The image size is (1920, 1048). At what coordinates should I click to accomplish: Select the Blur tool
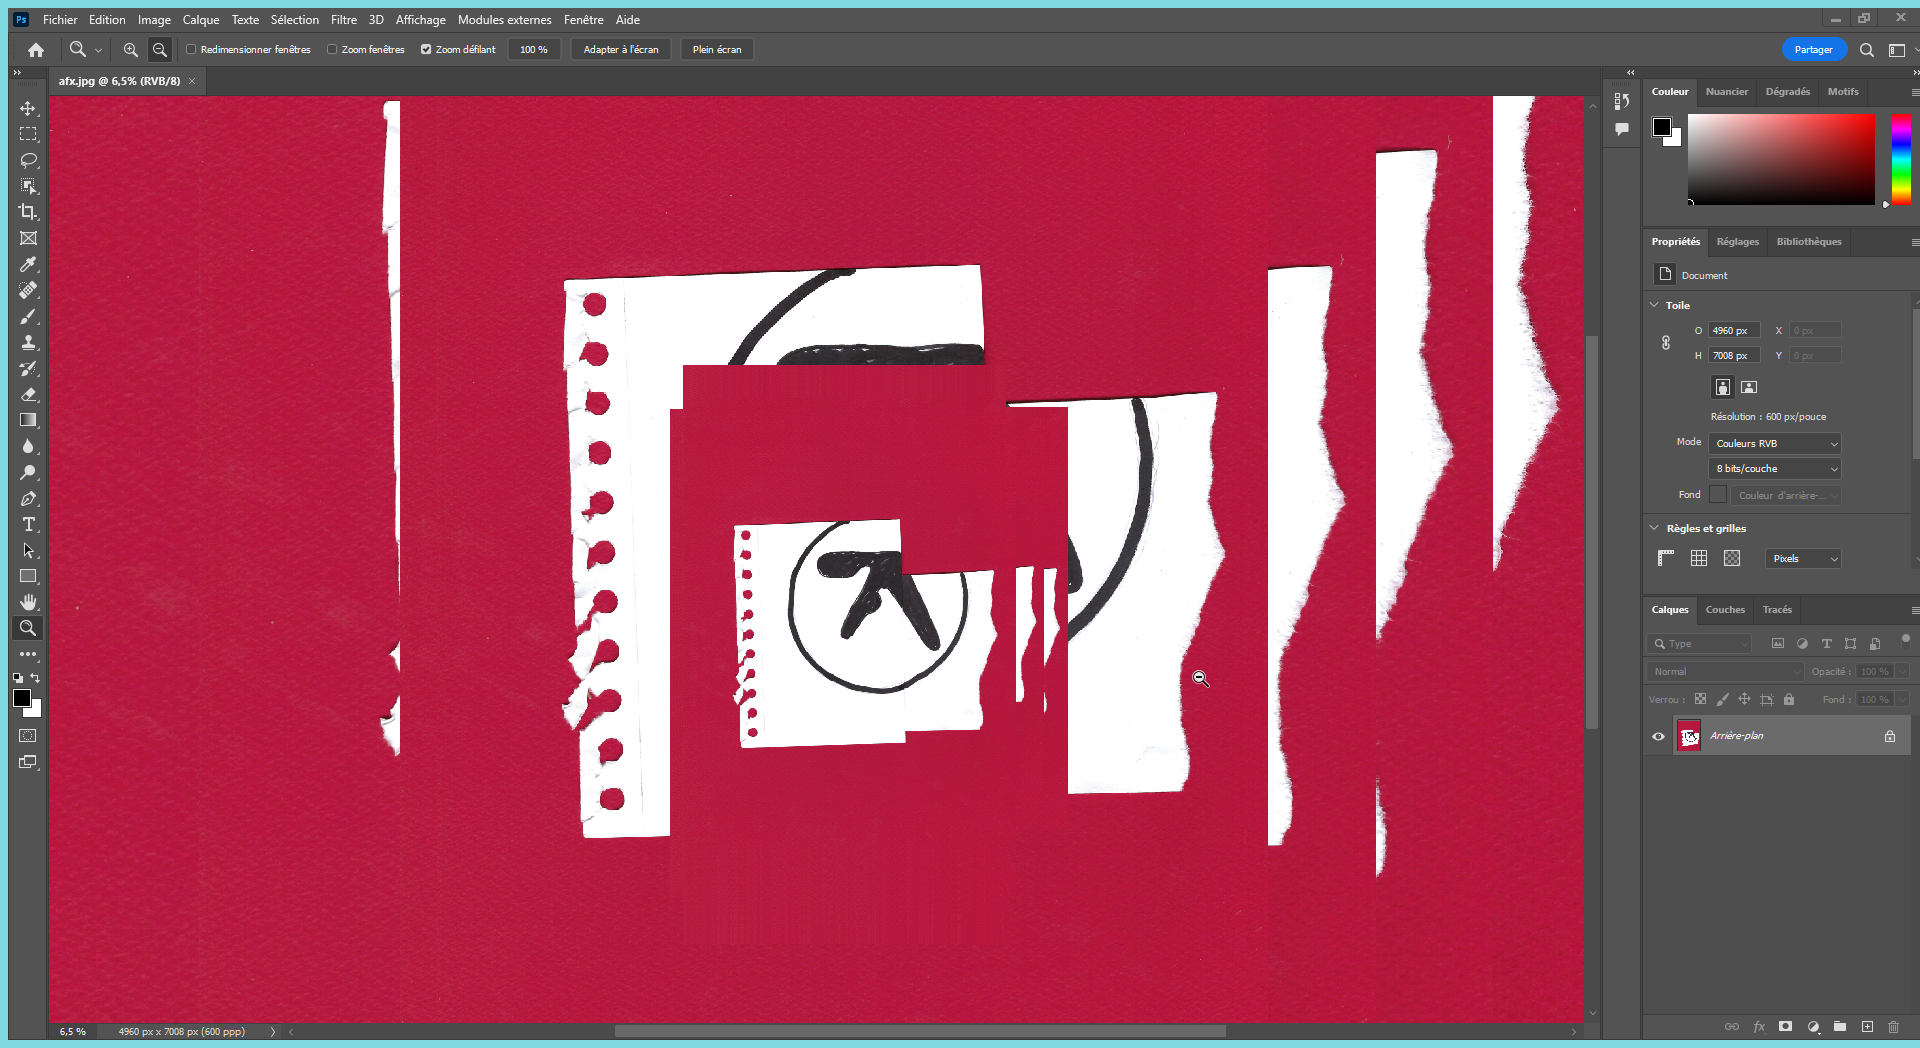(x=28, y=446)
